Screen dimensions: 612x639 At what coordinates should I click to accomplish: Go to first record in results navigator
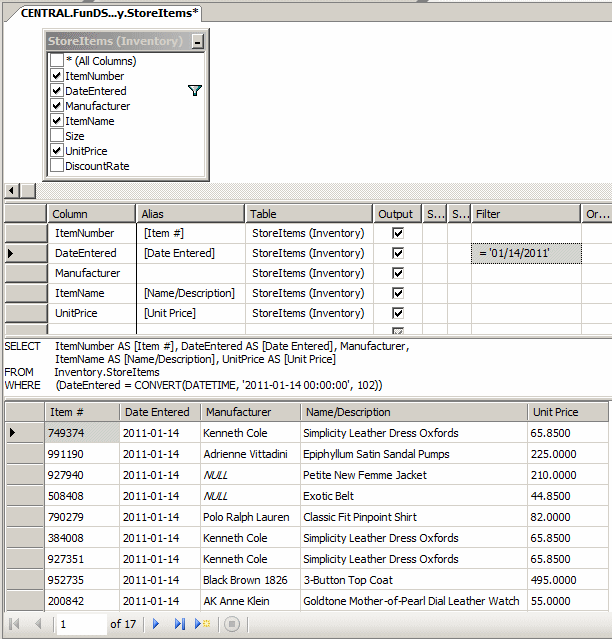(14, 624)
